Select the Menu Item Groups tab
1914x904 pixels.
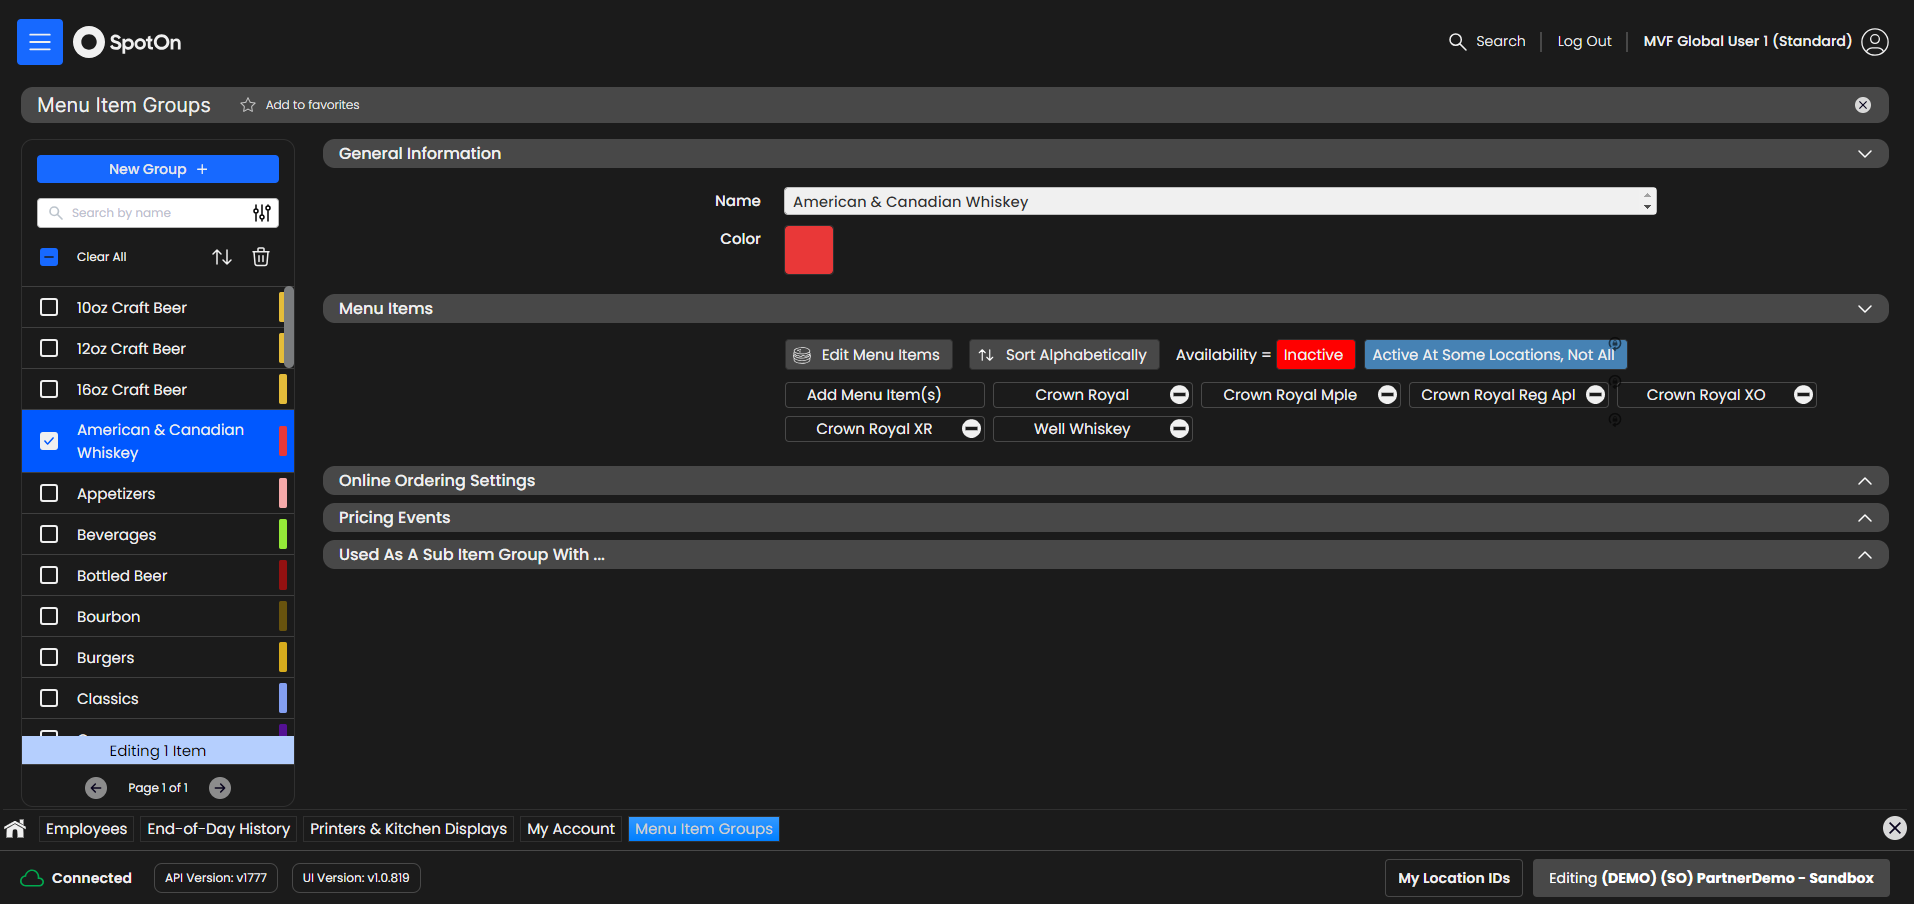[x=704, y=829]
